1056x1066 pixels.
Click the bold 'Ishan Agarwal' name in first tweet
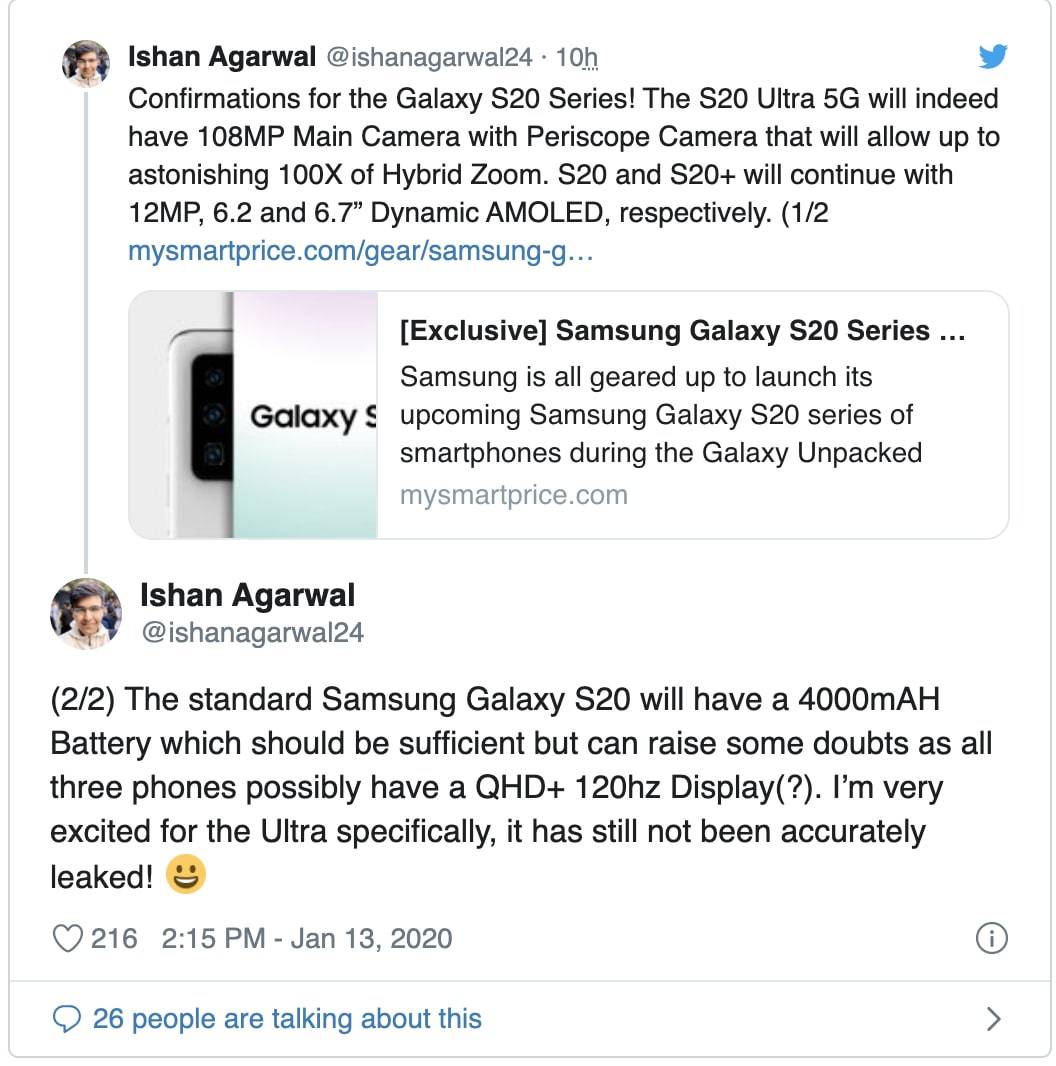(222, 56)
